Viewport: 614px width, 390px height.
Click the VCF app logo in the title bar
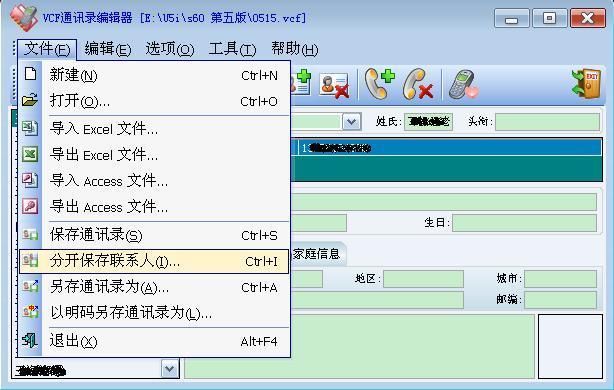coord(23,18)
